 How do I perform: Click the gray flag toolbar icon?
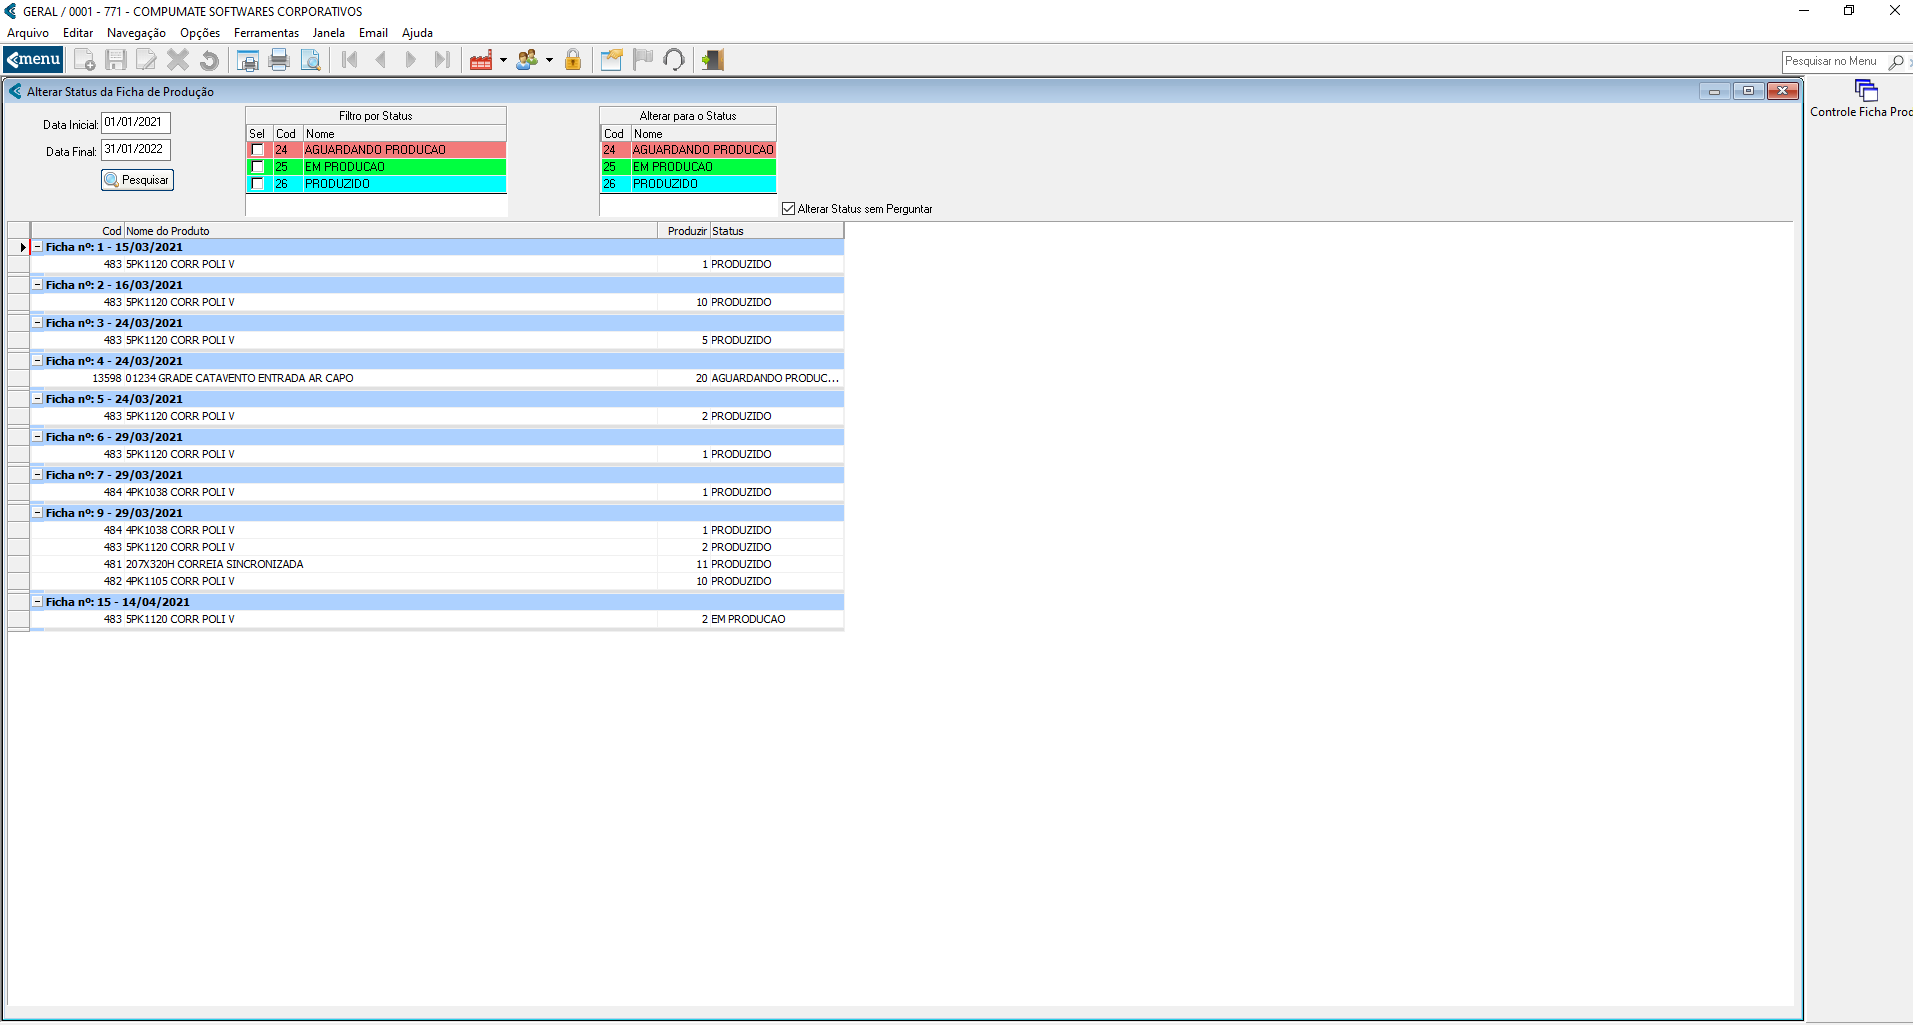tap(643, 60)
